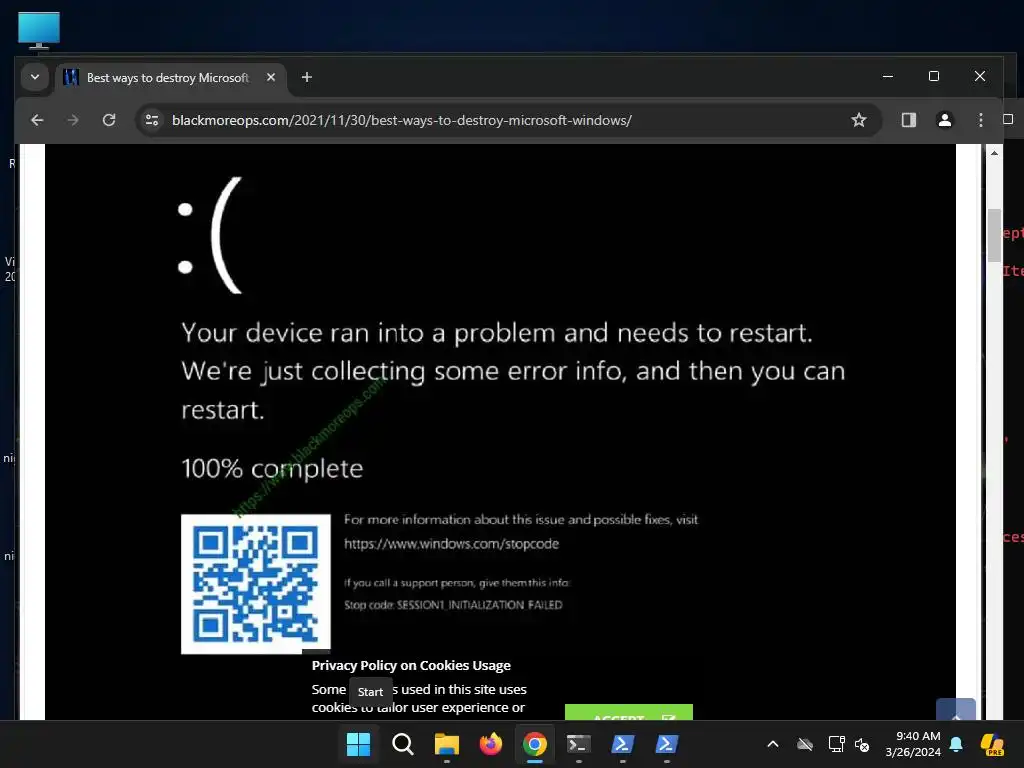The image size is (1024, 768).
Task: Open the Chrome three-dot menu
Action: point(980,120)
